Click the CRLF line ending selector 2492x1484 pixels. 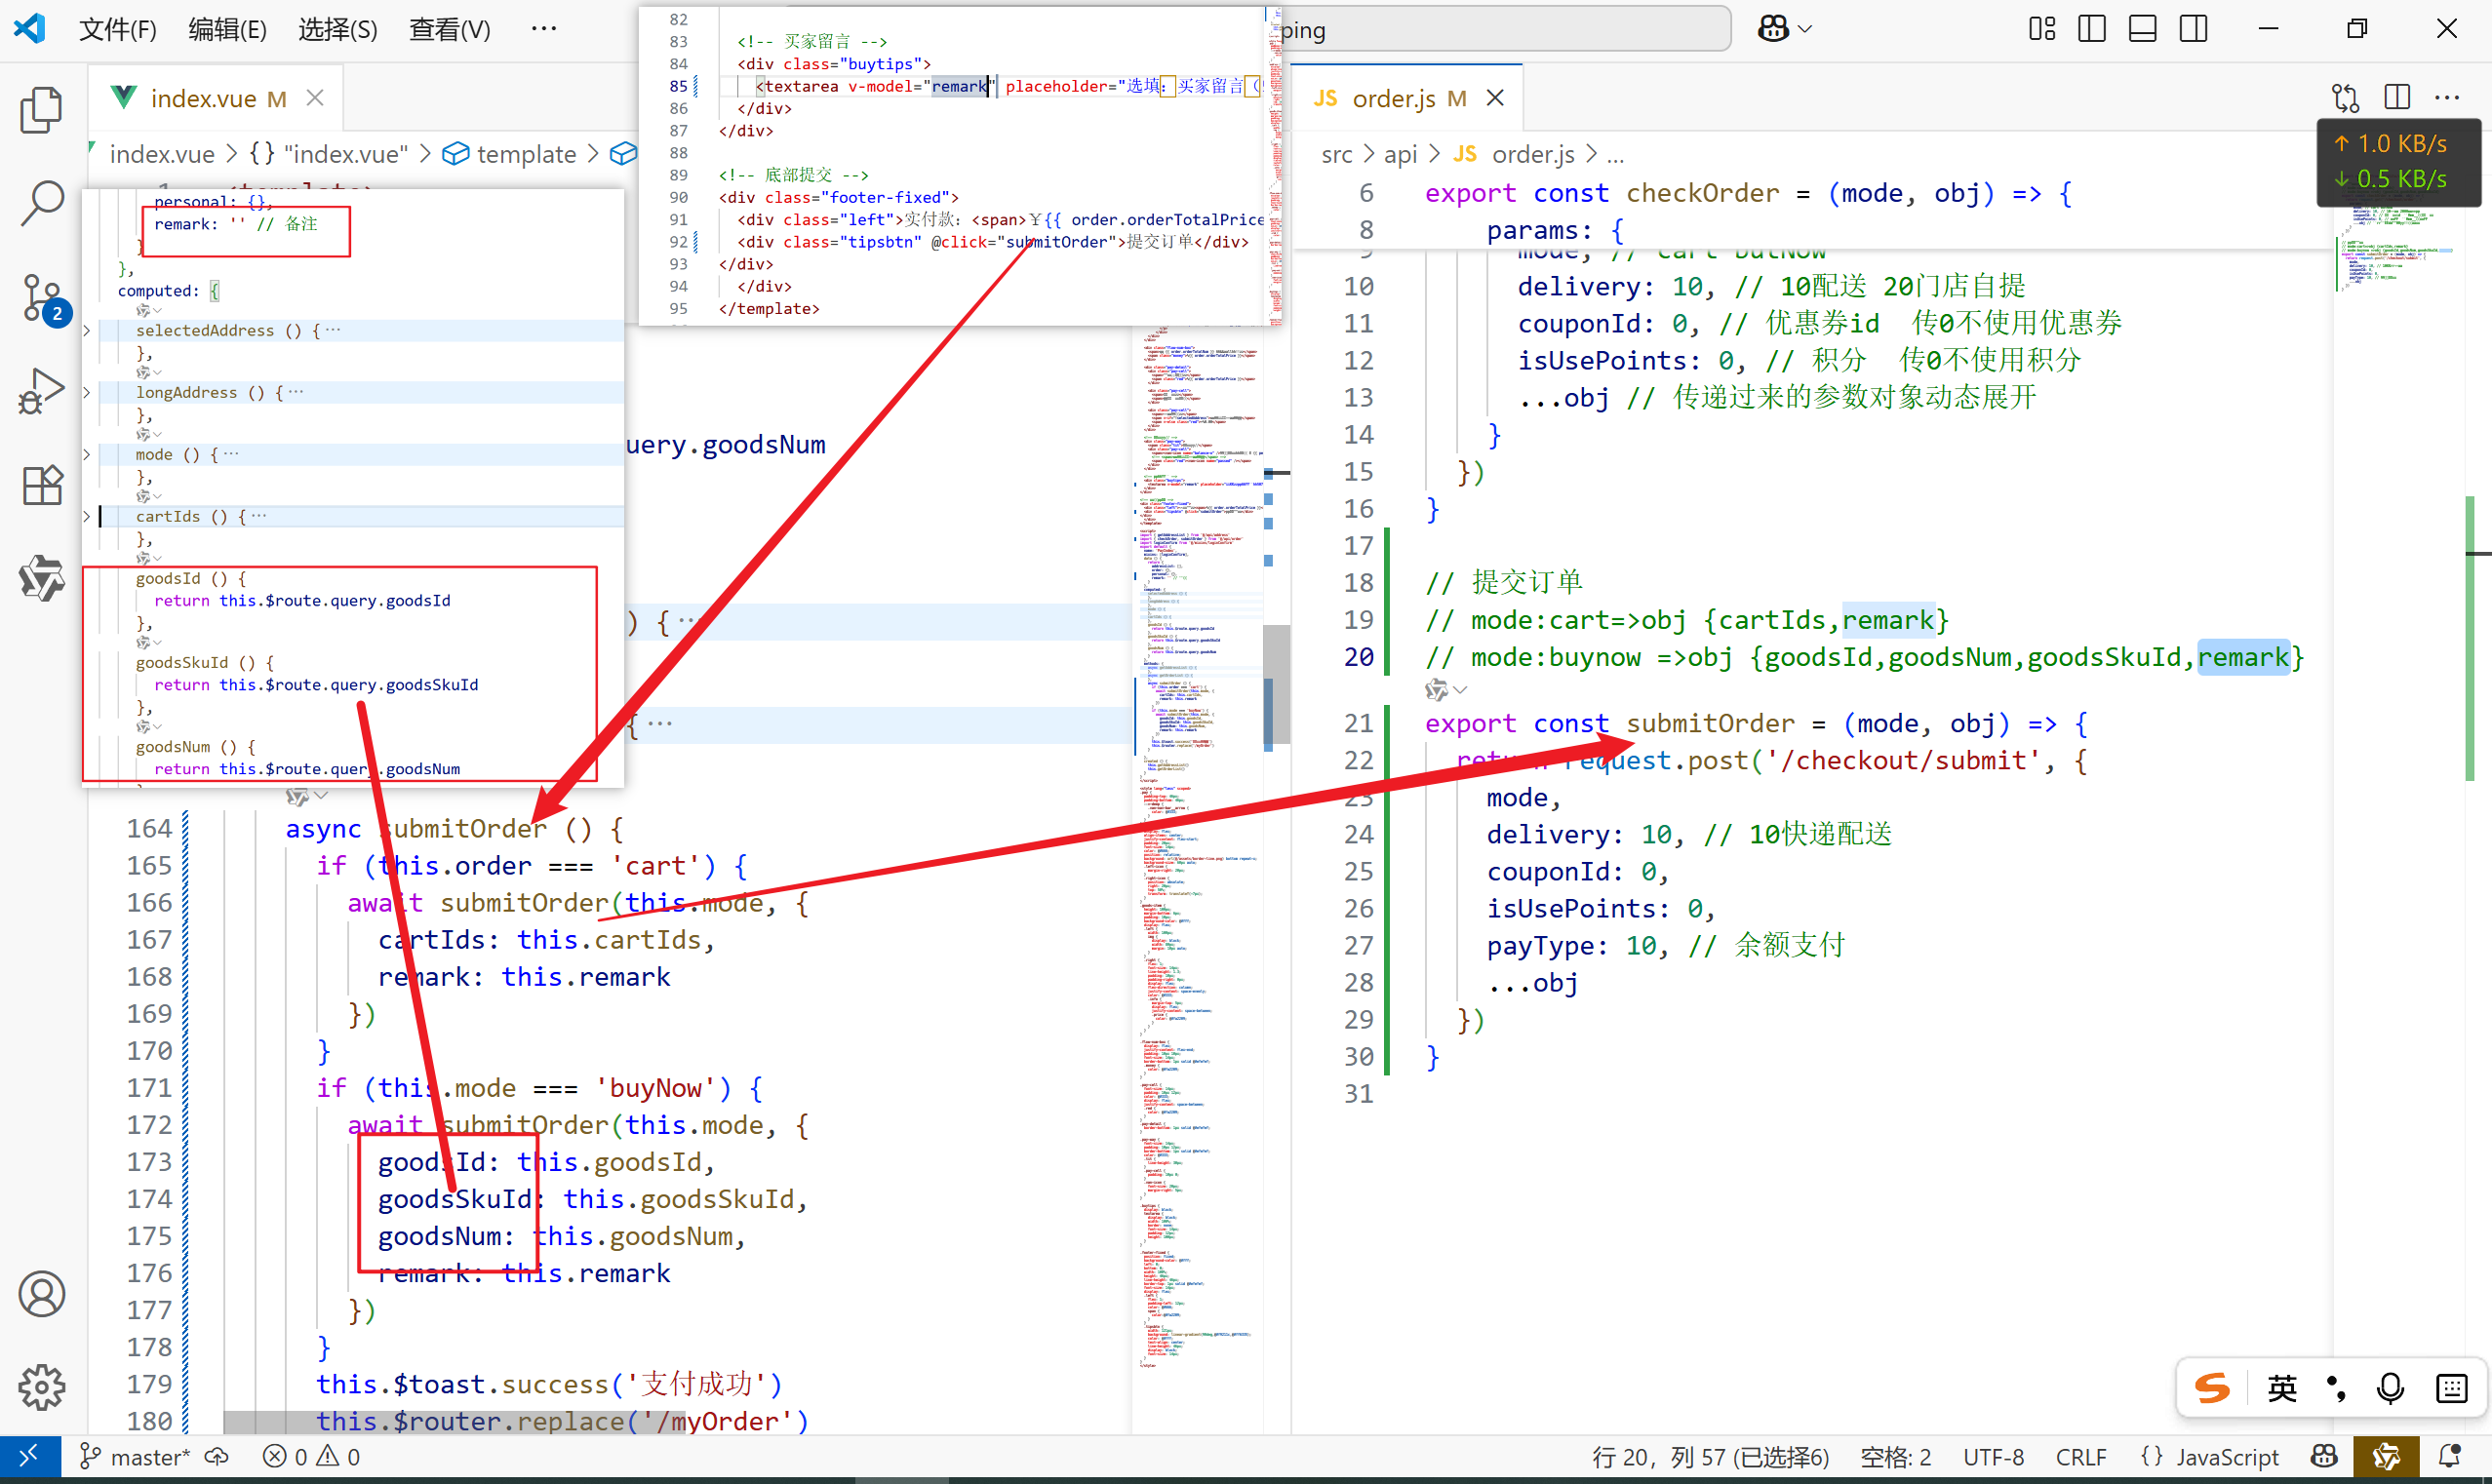coord(2080,1457)
